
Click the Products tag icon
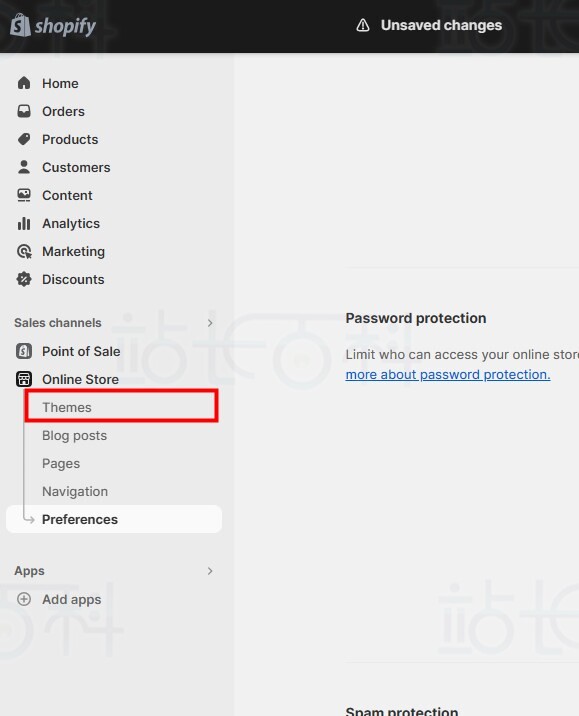click(x=24, y=139)
